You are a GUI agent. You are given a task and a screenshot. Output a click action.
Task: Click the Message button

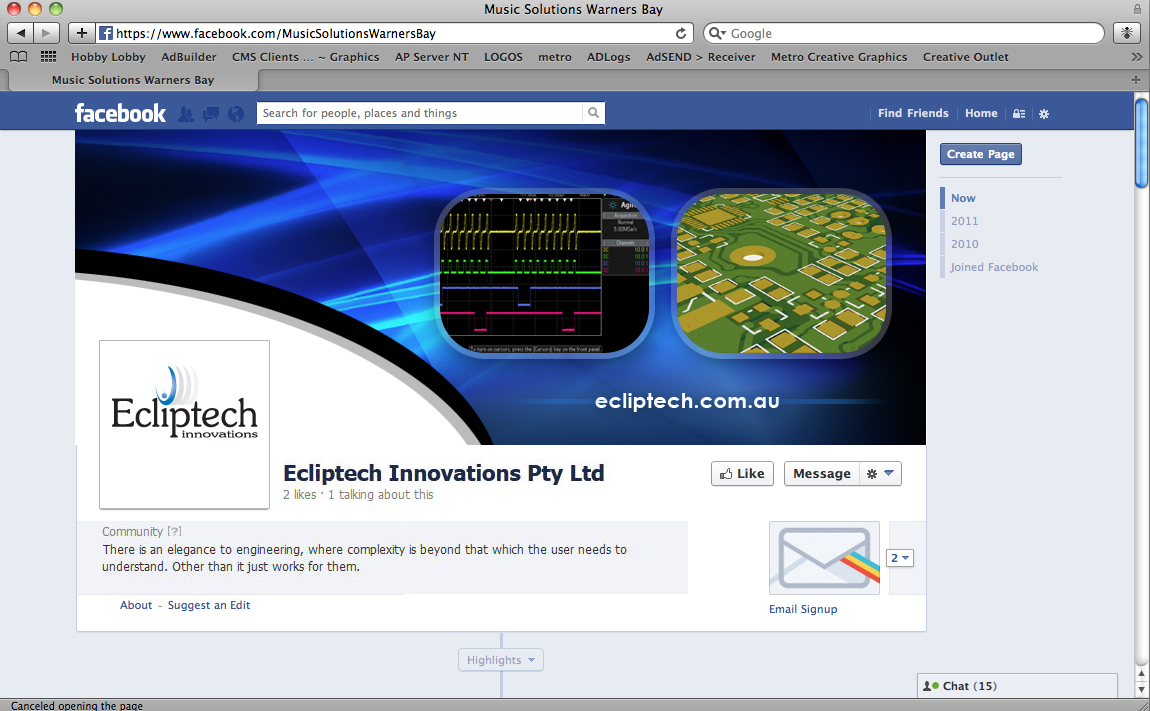821,473
